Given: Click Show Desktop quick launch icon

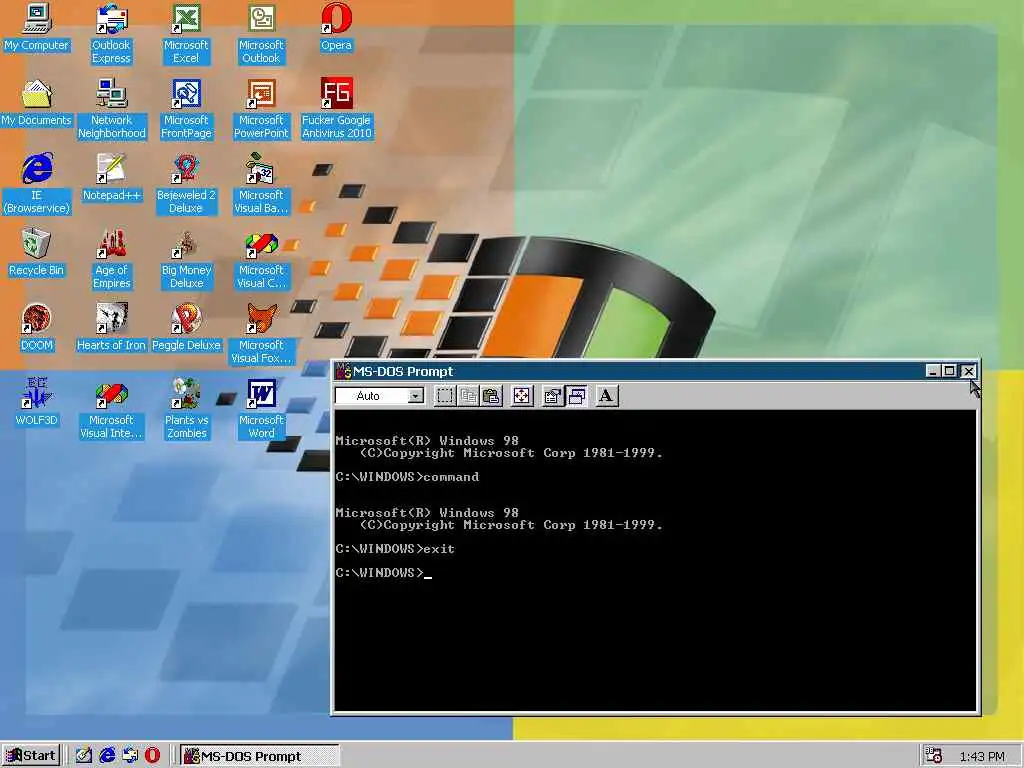Looking at the screenshot, I should pos(84,756).
